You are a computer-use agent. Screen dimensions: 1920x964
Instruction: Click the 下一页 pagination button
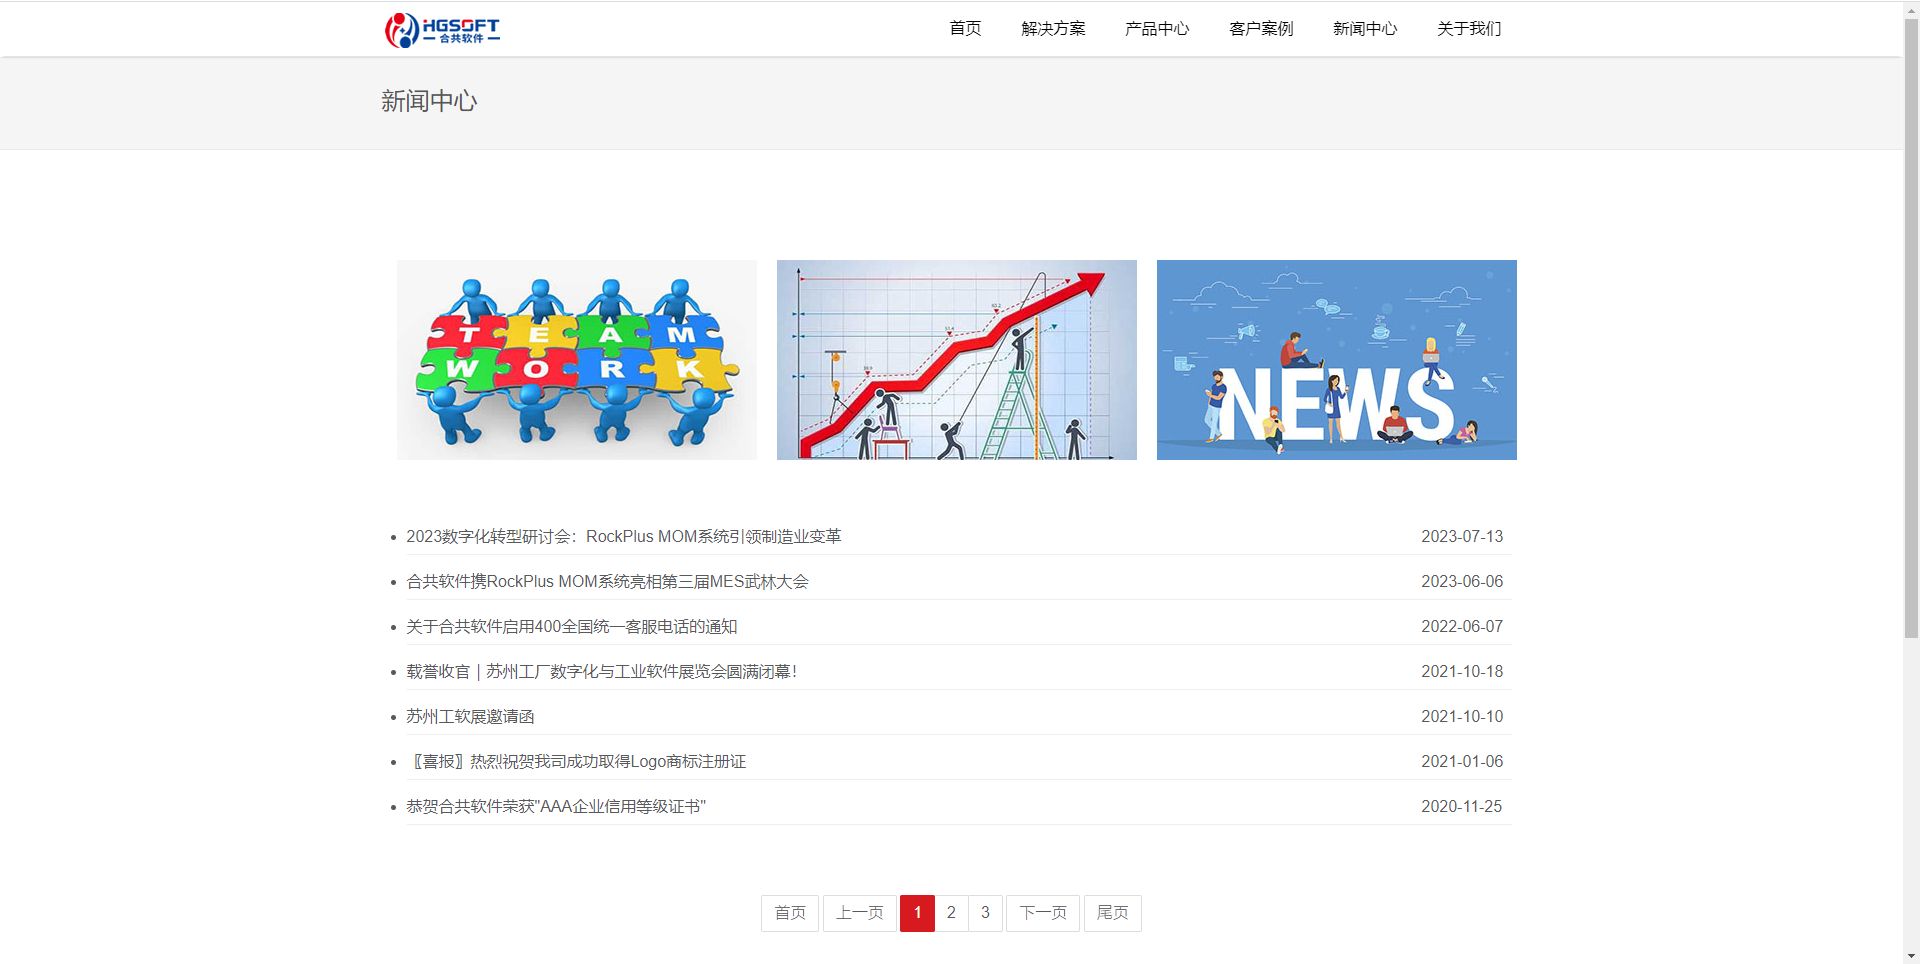click(1043, 913)
